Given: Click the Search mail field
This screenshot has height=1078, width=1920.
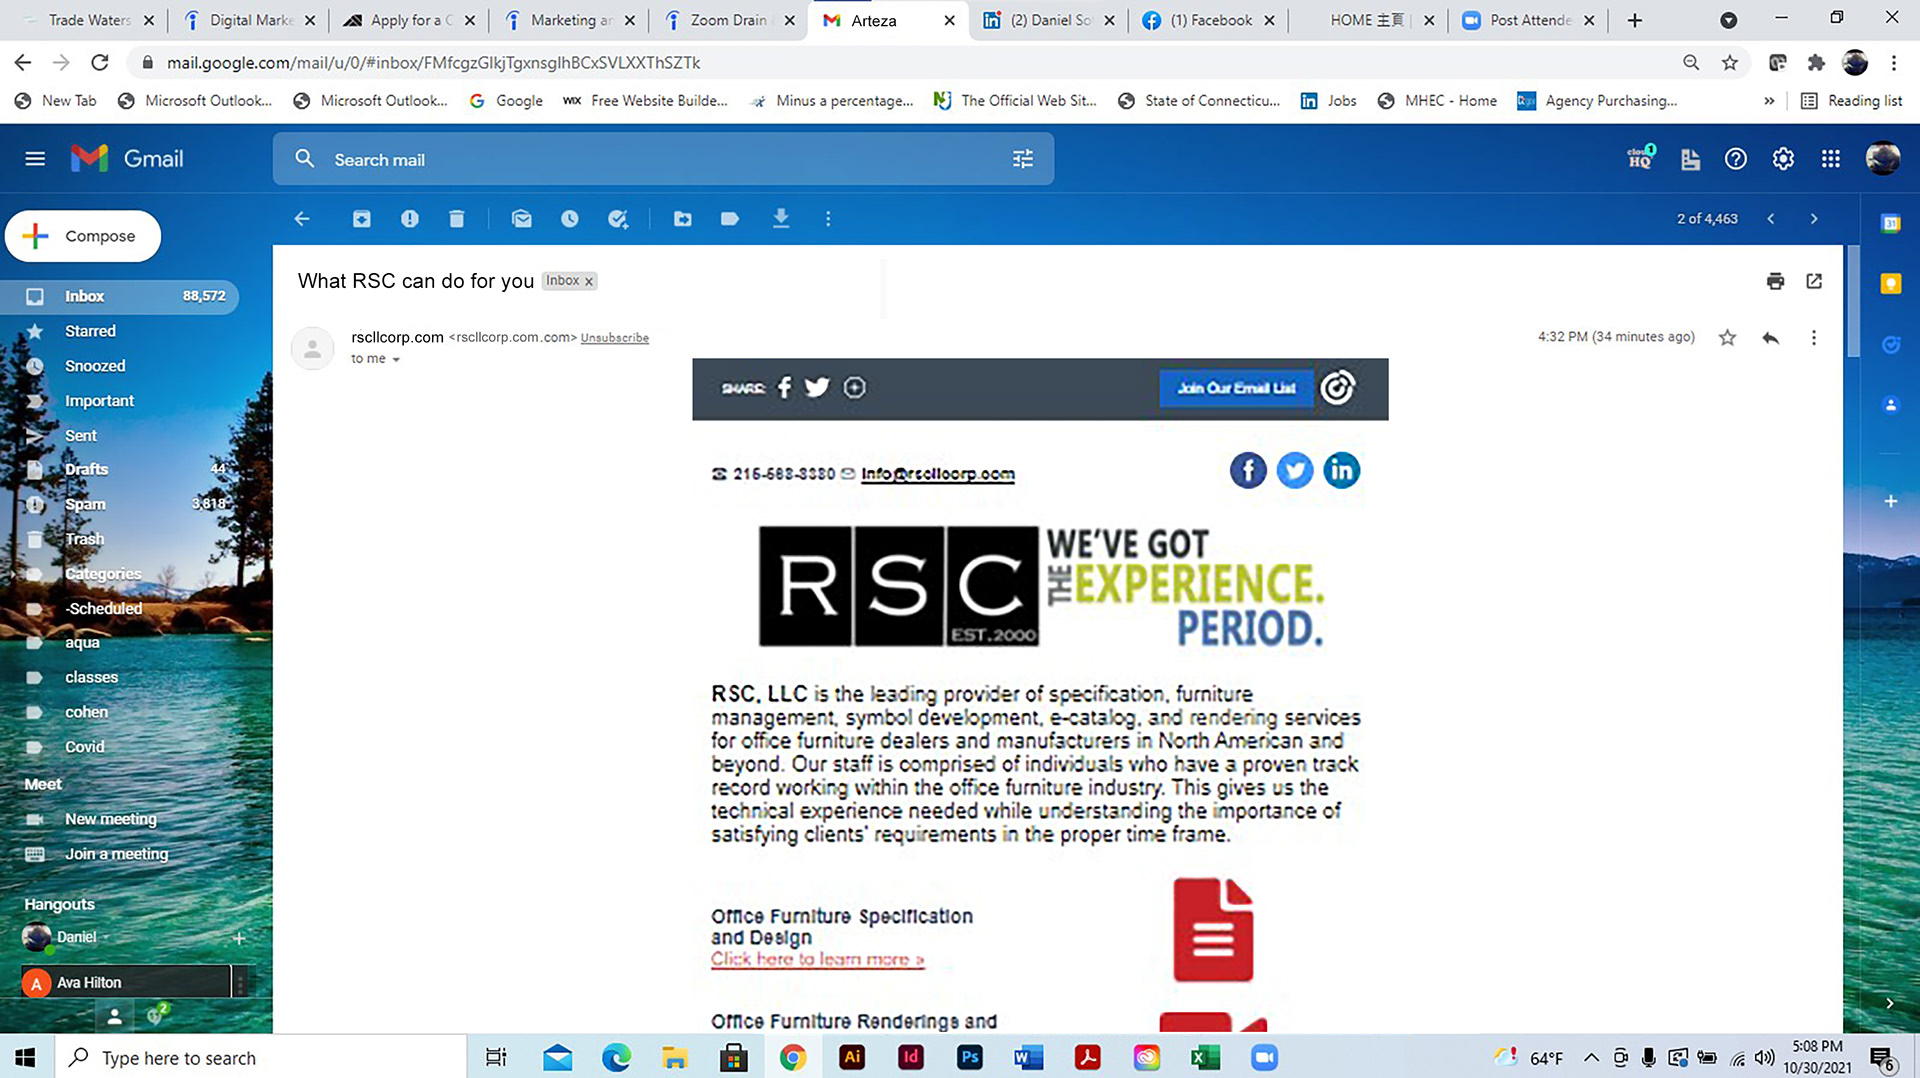Looking at the screenshot, I should click(x=663, y=160).
